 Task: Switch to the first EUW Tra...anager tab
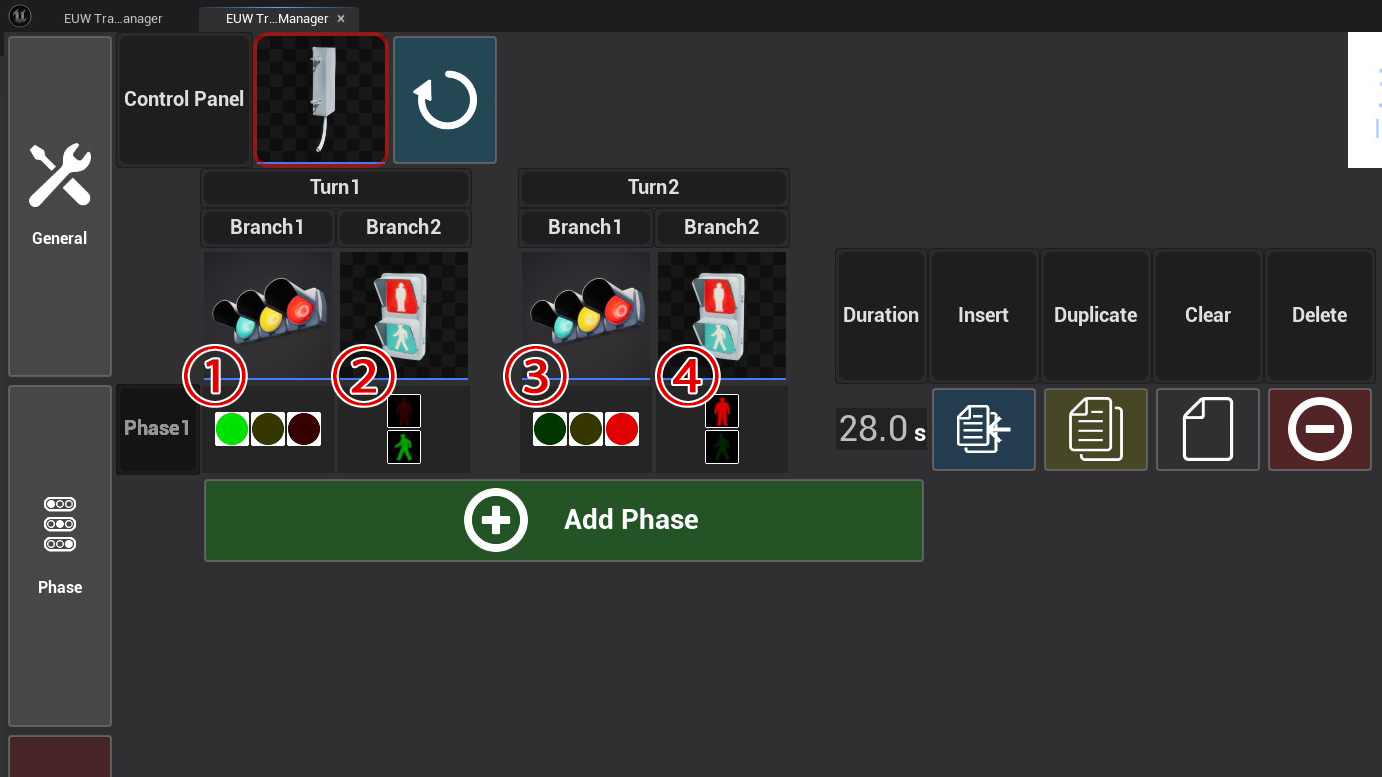click(x=112, y=18)
